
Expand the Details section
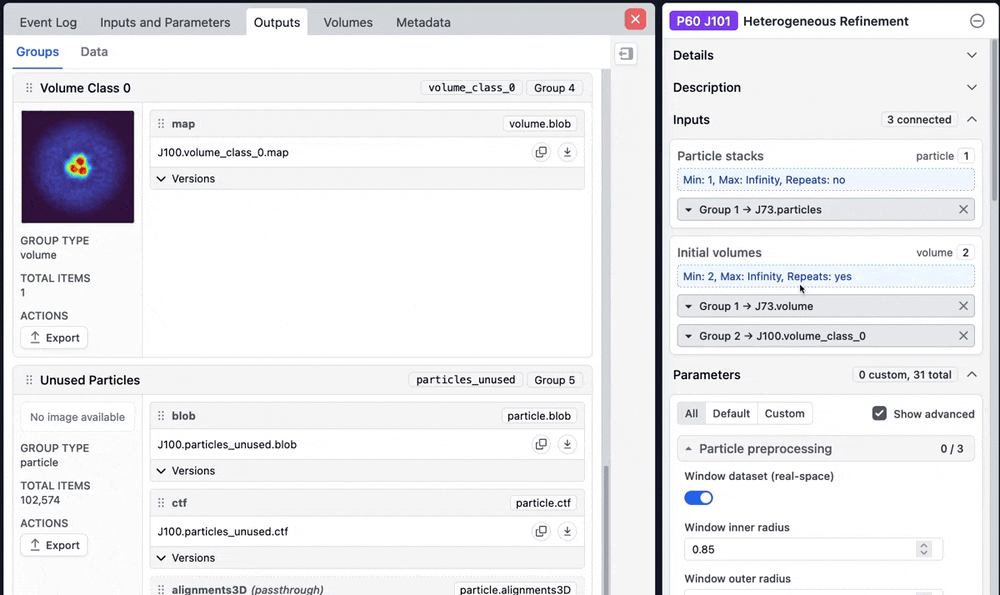click(971, 56)
